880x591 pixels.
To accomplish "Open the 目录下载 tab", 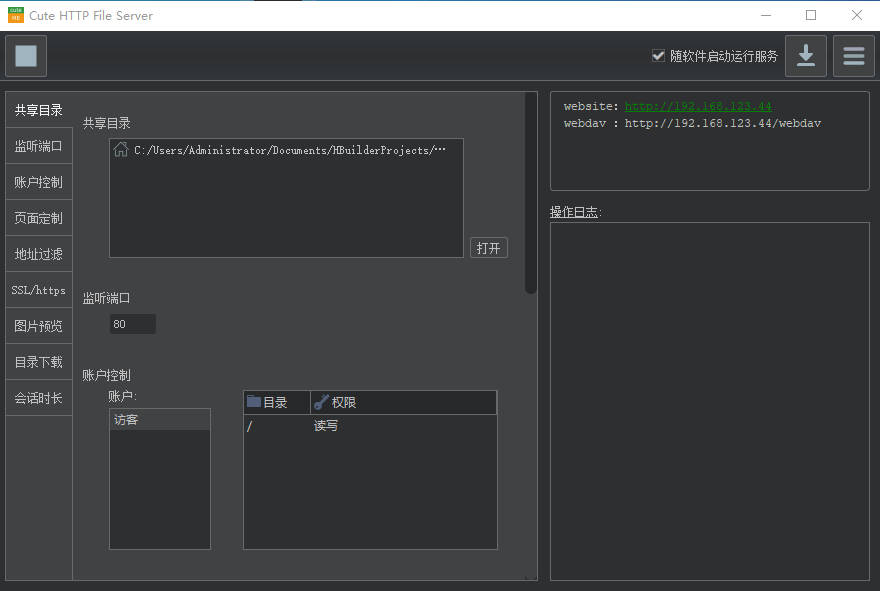I will pos(39,362).
